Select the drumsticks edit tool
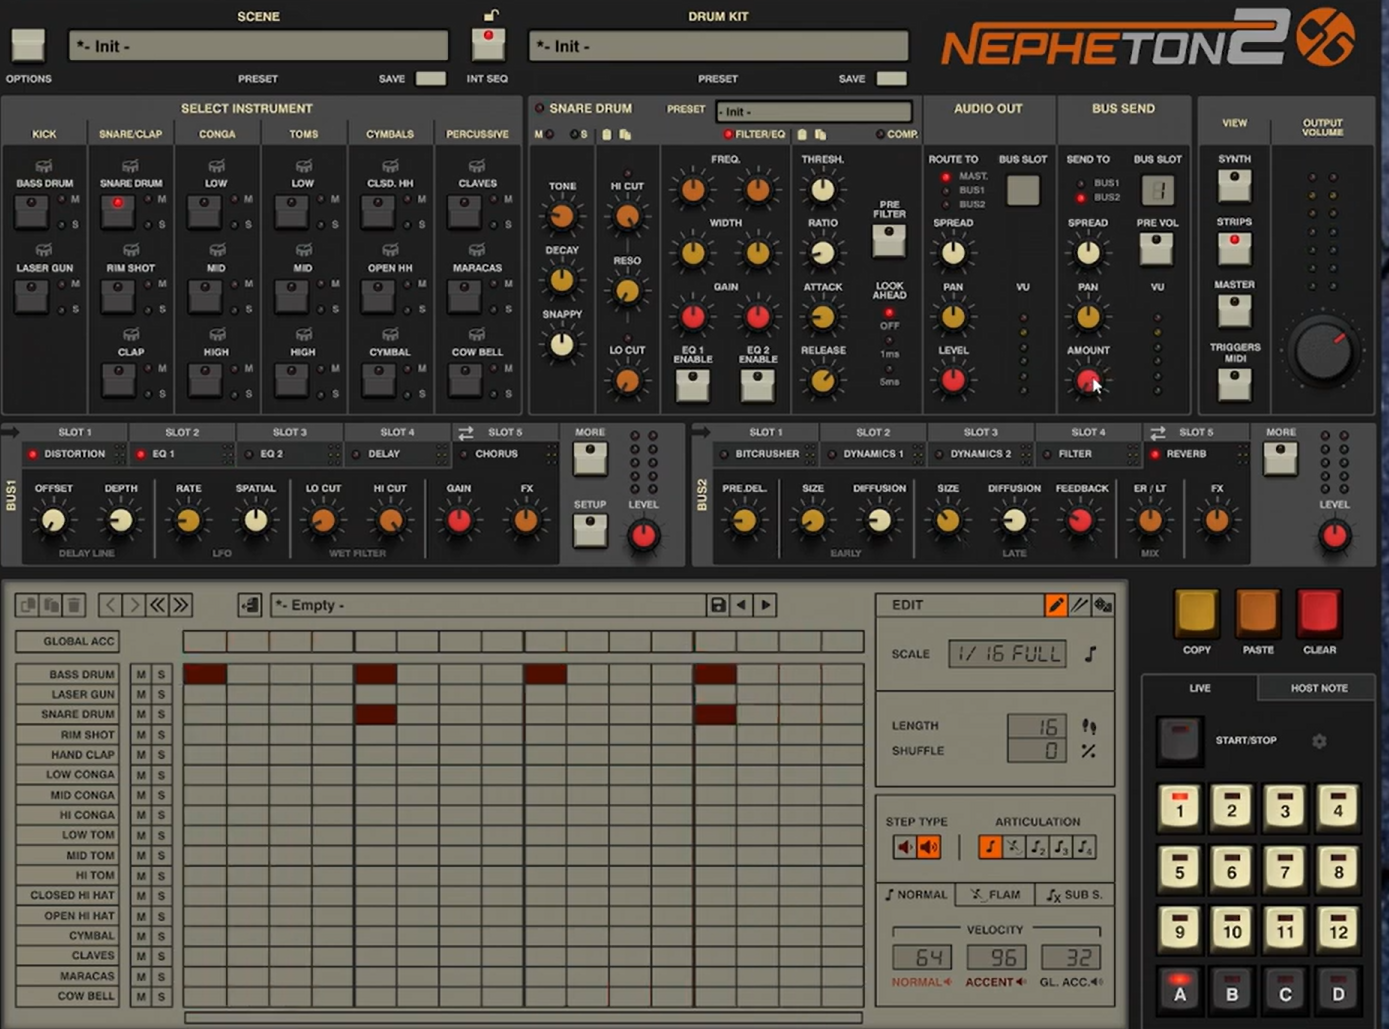The height and width of the screenshot is (1029, 1389). 1079,605
